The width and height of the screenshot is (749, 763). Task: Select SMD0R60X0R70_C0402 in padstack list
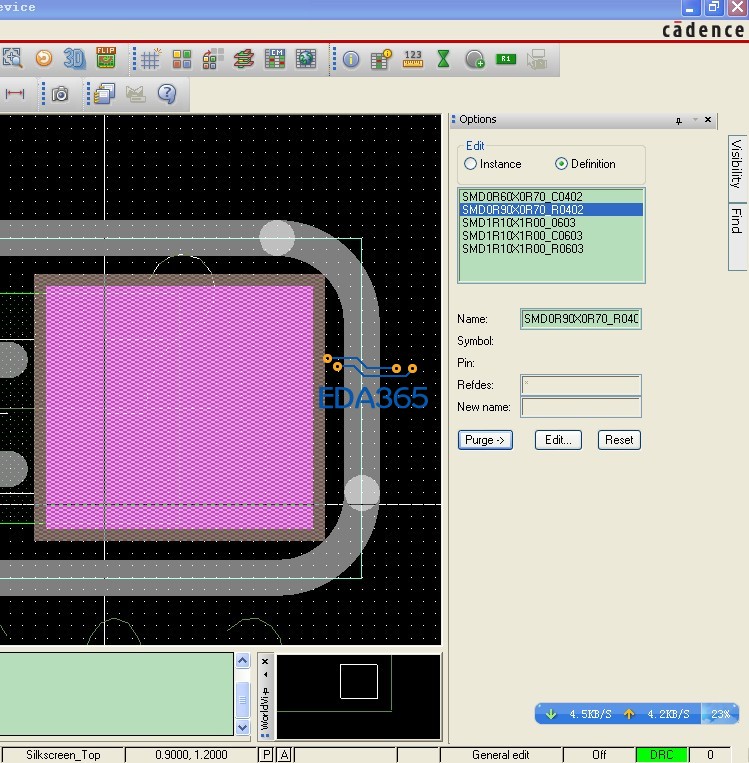tap(522, 197)
